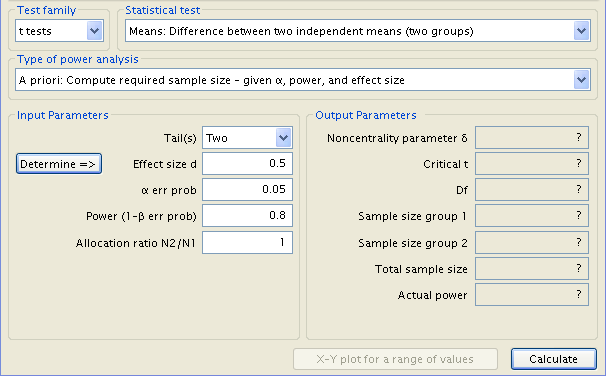606x376 pixels.
Task: Click the Input Parameters heading
Action: (63, 115)
